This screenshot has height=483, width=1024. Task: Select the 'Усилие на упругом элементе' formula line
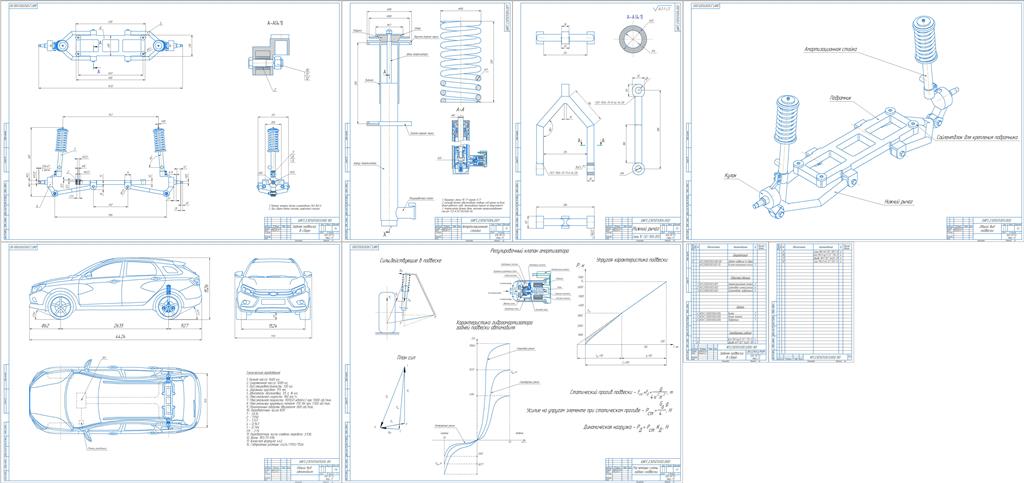[602, 410]
